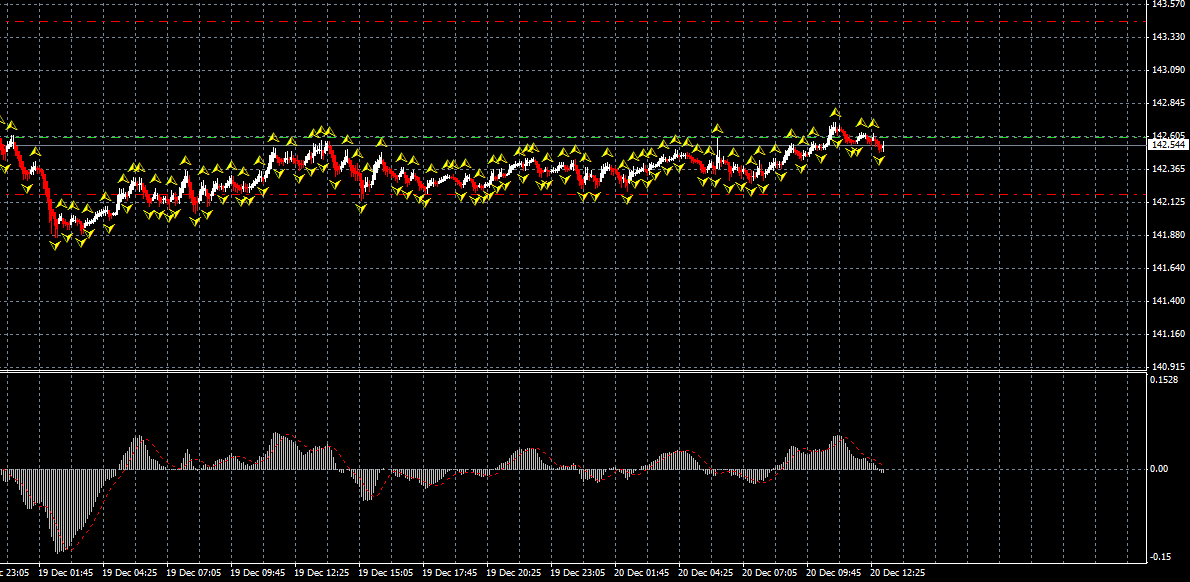Click the 141.400 price axis label

(1170, 301)
